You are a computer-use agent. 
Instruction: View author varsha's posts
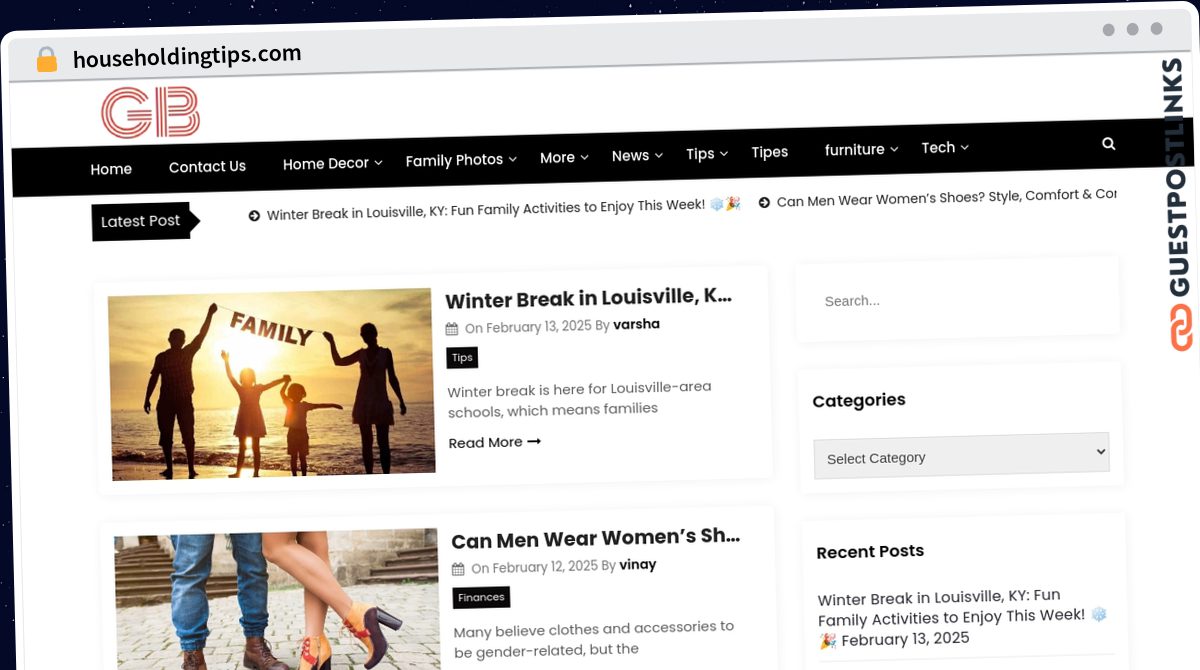(x=636, y=324)
